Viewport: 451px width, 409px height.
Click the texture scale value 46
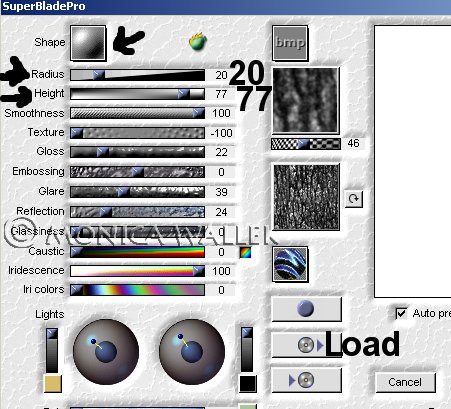point(353,144)
